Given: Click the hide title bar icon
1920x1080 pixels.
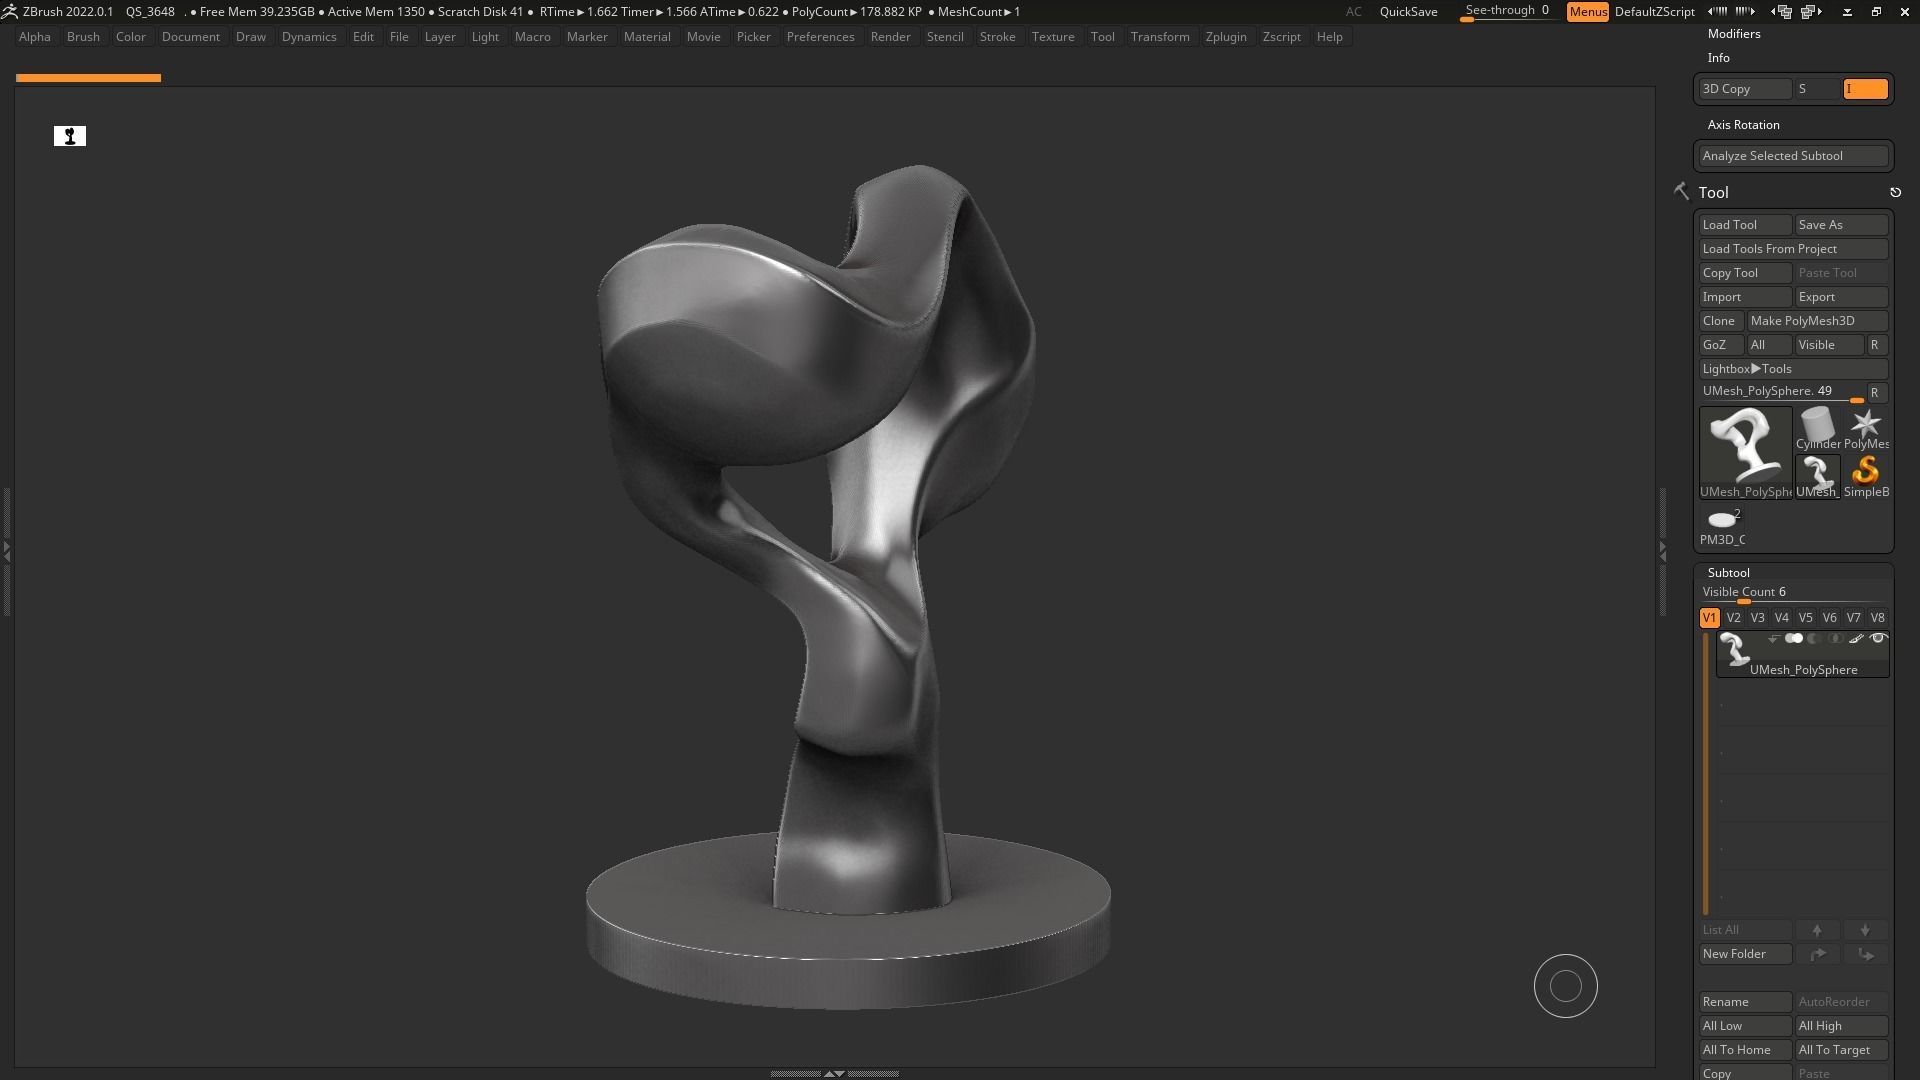Looking at the screenshot, I should [x=1848, y=12].
